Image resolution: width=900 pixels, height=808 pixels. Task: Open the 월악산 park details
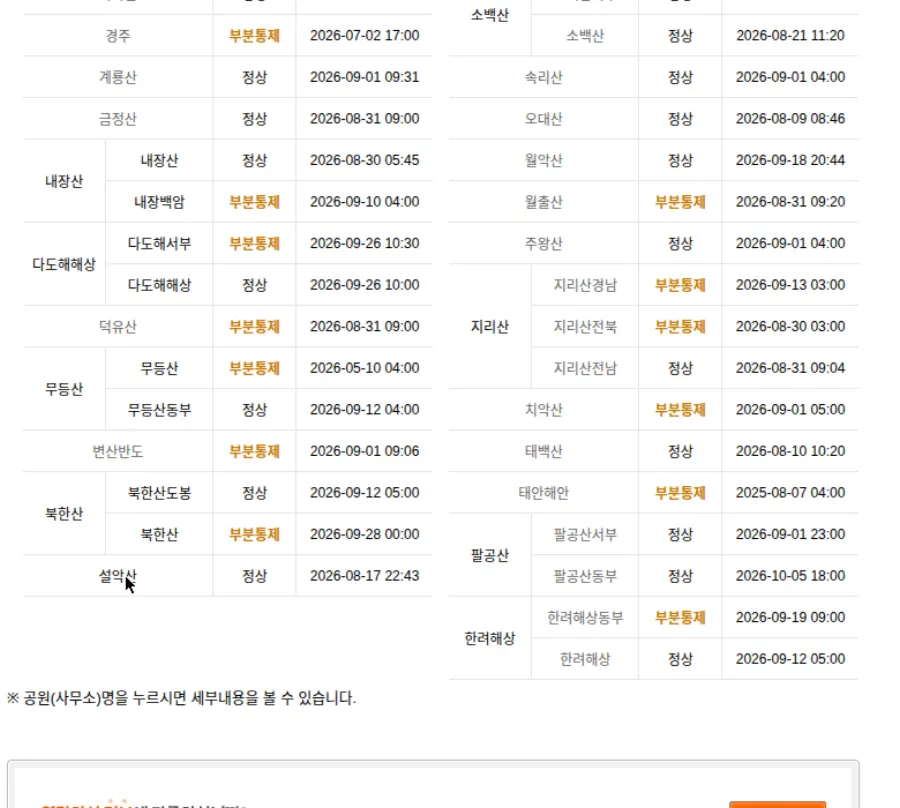coord(544,160)
